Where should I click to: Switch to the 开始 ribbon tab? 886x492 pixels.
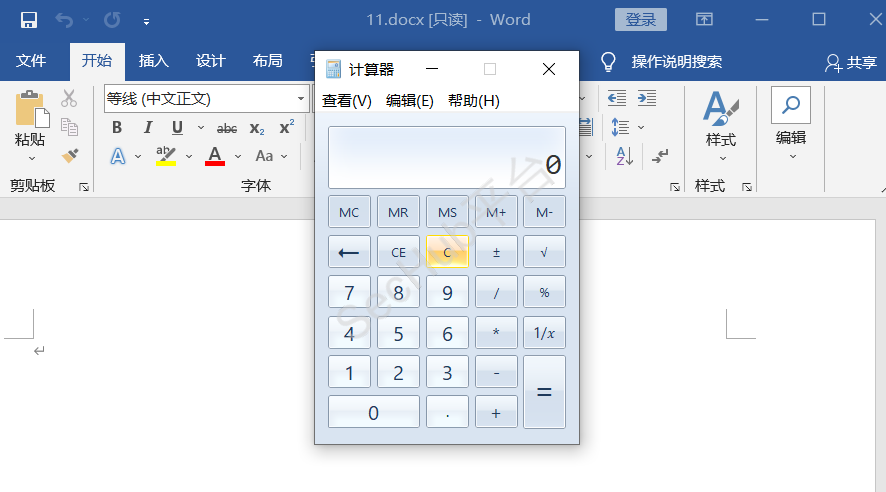click(x=97, y=60)
